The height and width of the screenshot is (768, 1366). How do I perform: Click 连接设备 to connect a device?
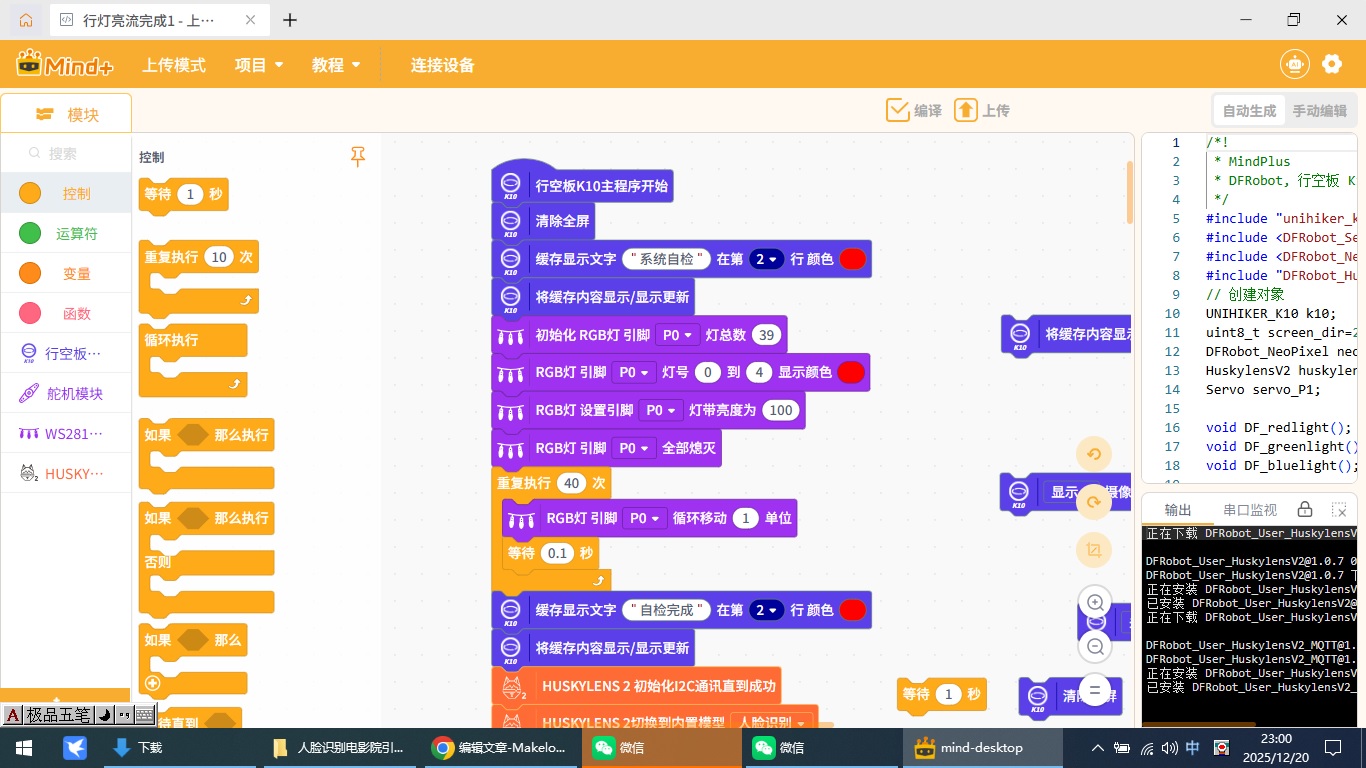coord(442,65)
